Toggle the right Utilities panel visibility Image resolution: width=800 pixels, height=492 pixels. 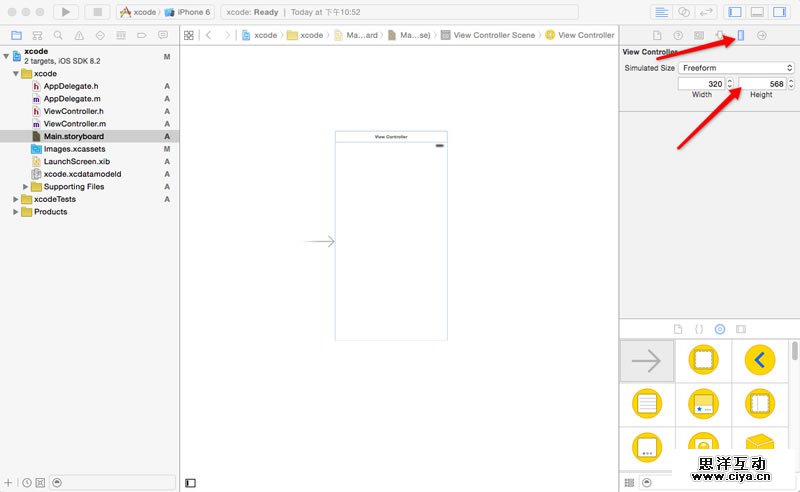click(x=780, y=12)
